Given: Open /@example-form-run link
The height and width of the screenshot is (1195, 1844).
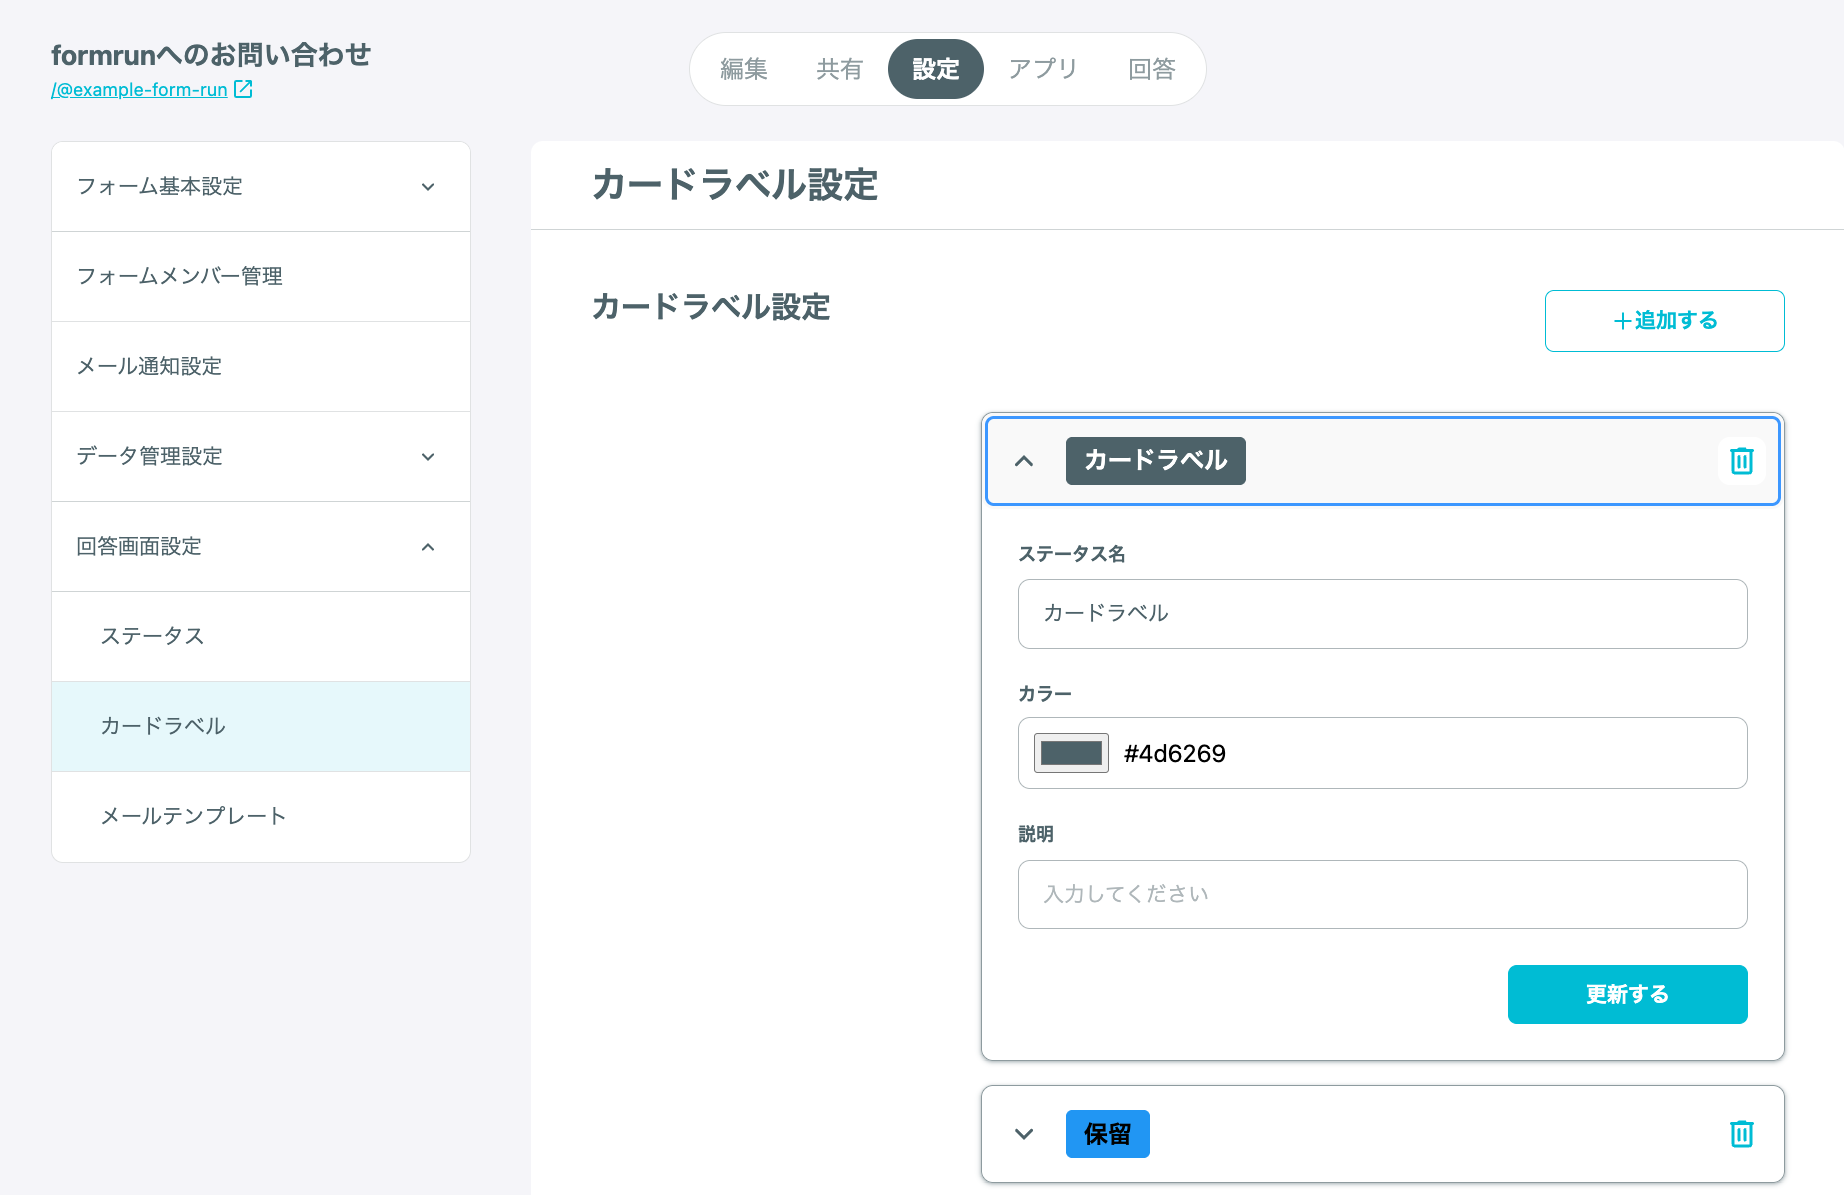Looking at the screenshot, I should tap(140, 89).
